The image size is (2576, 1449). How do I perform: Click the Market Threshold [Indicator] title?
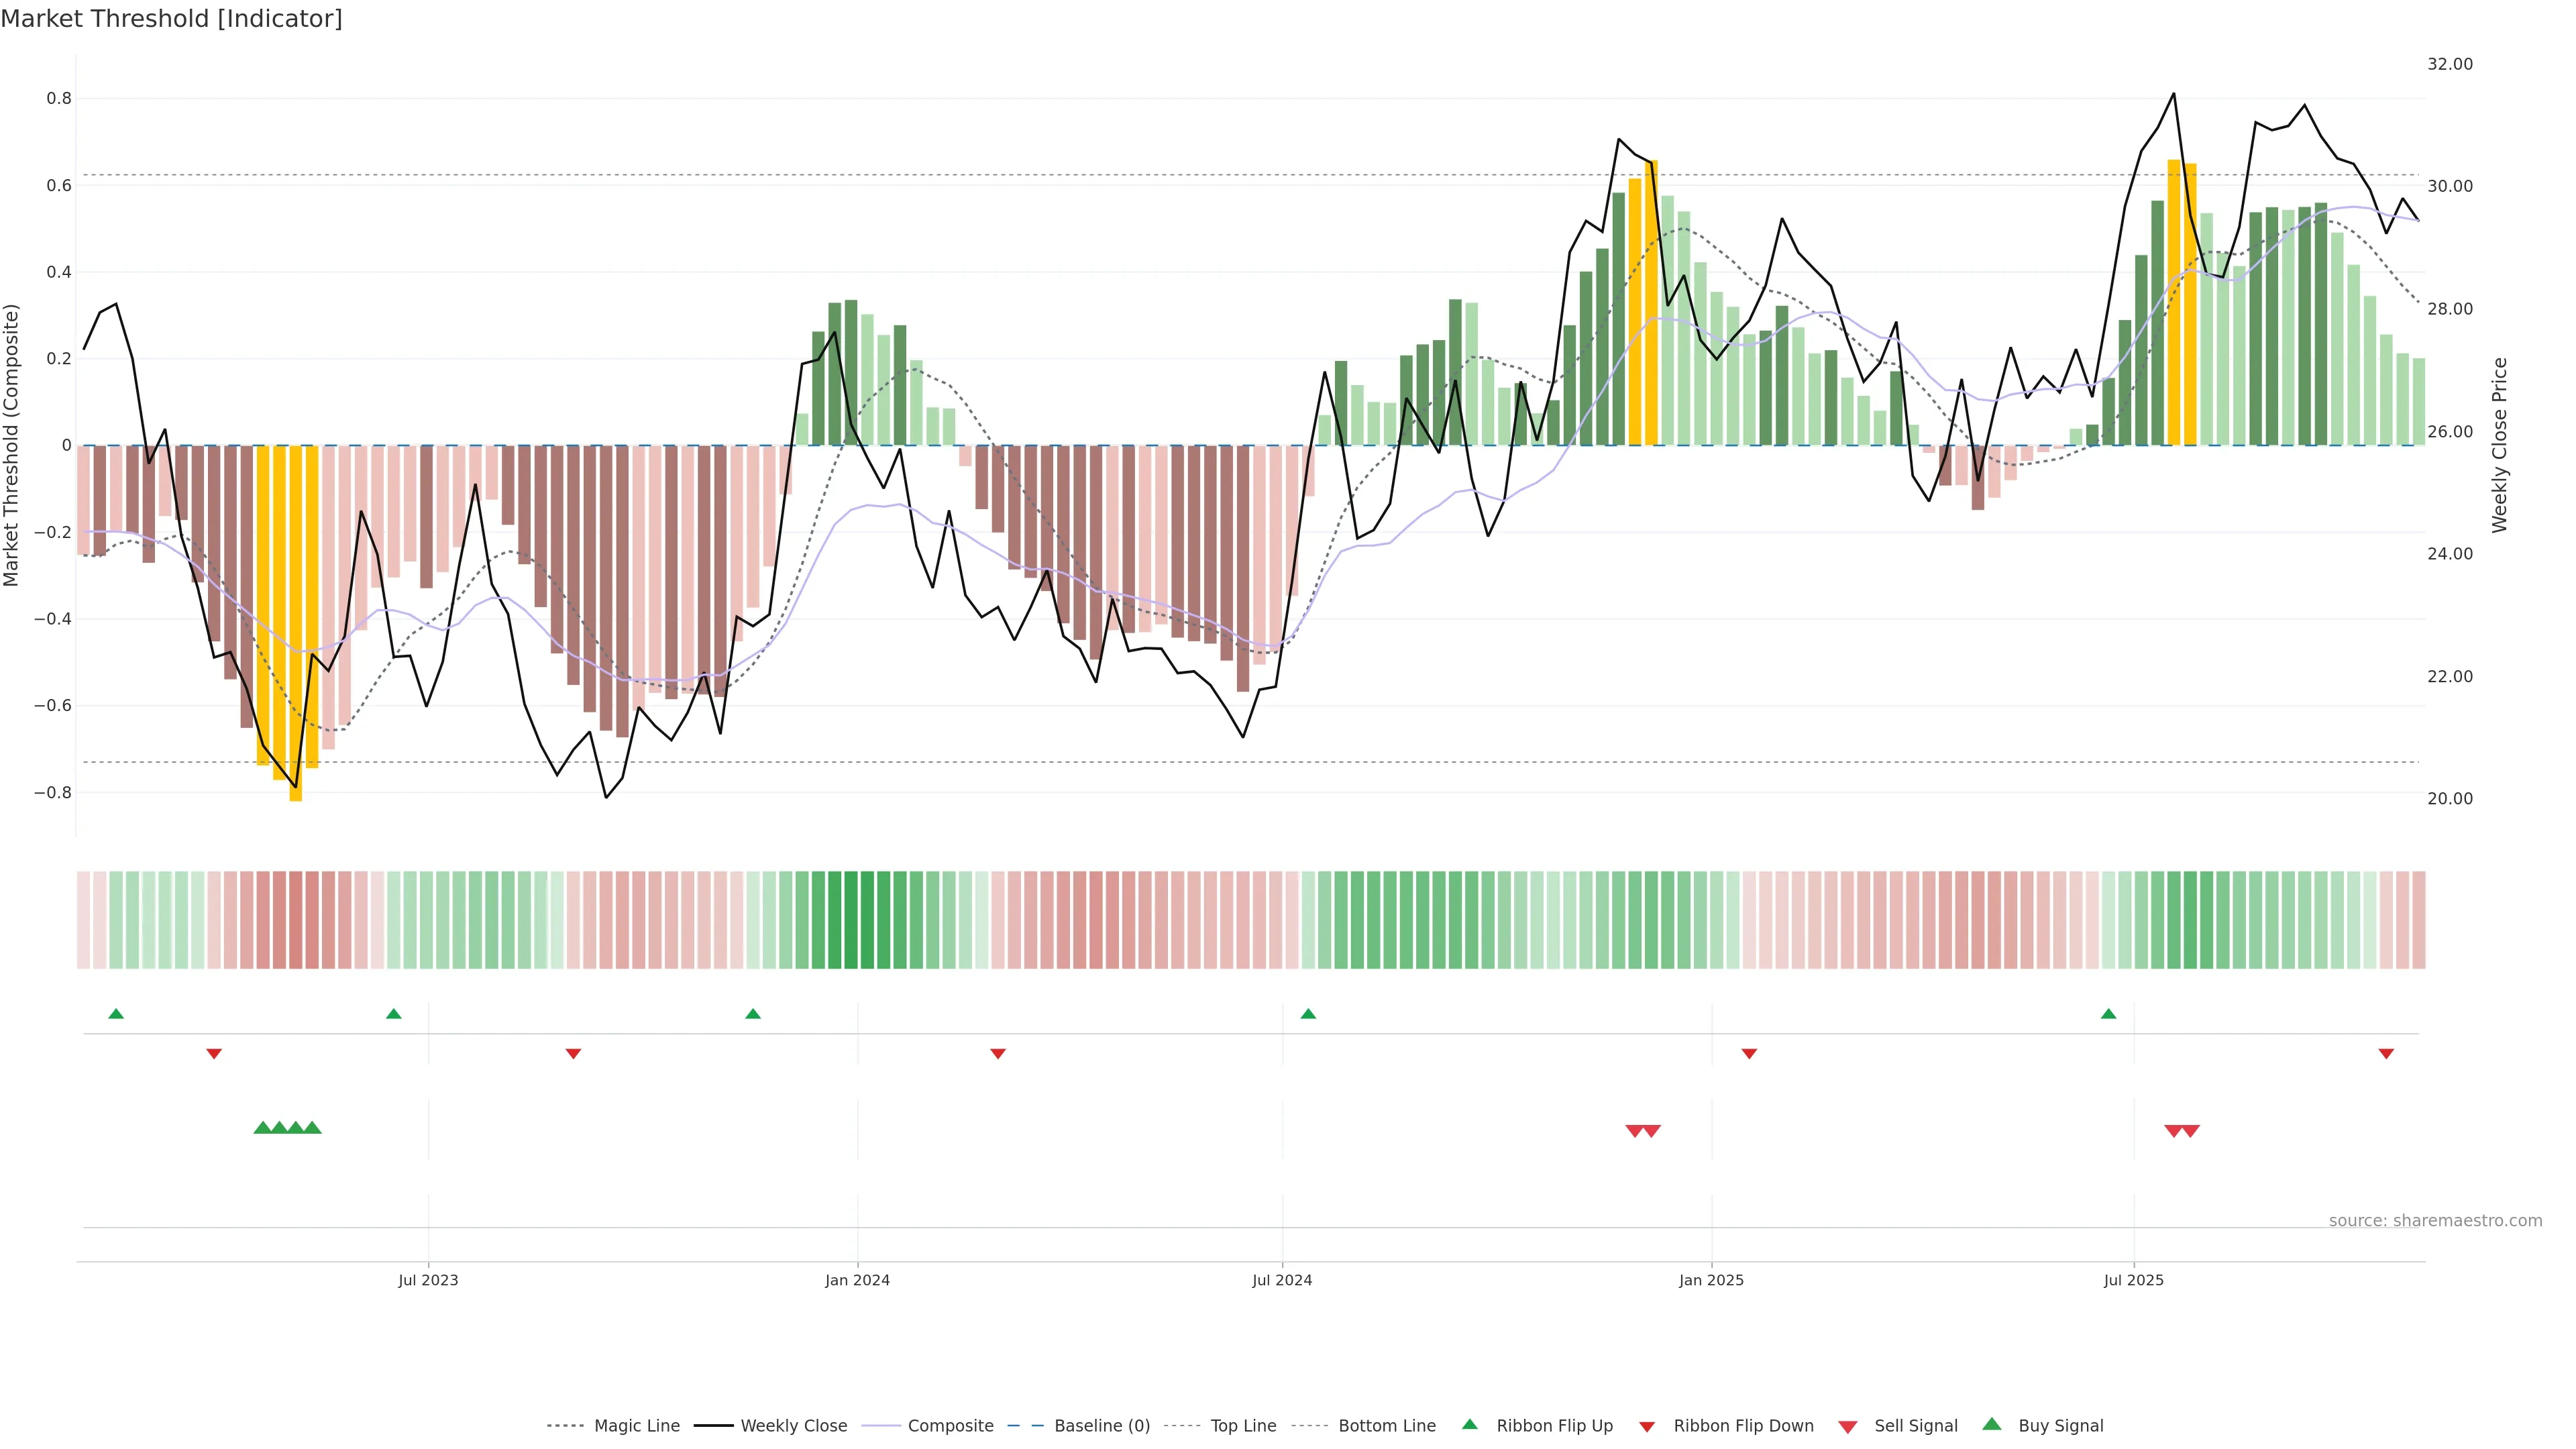click(x=171, y=18)
